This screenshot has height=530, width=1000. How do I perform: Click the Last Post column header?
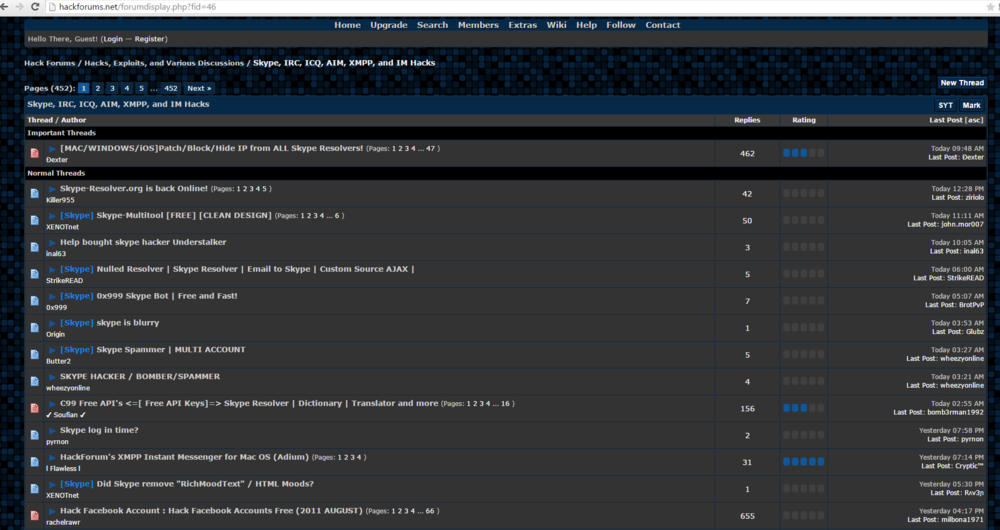tap(946, 120)
